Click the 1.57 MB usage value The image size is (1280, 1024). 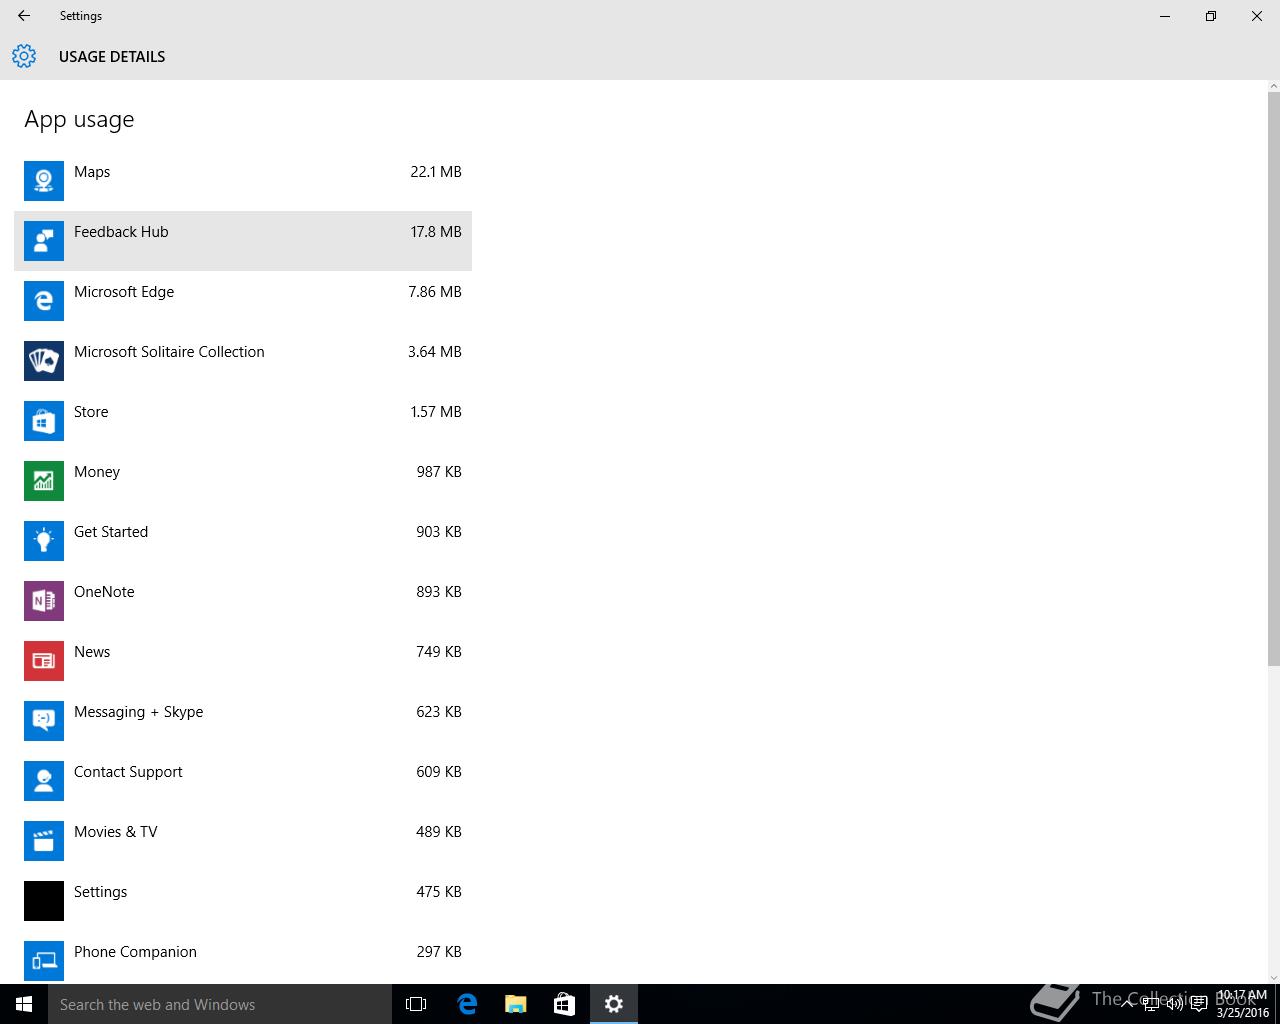(x=436, y=412)
